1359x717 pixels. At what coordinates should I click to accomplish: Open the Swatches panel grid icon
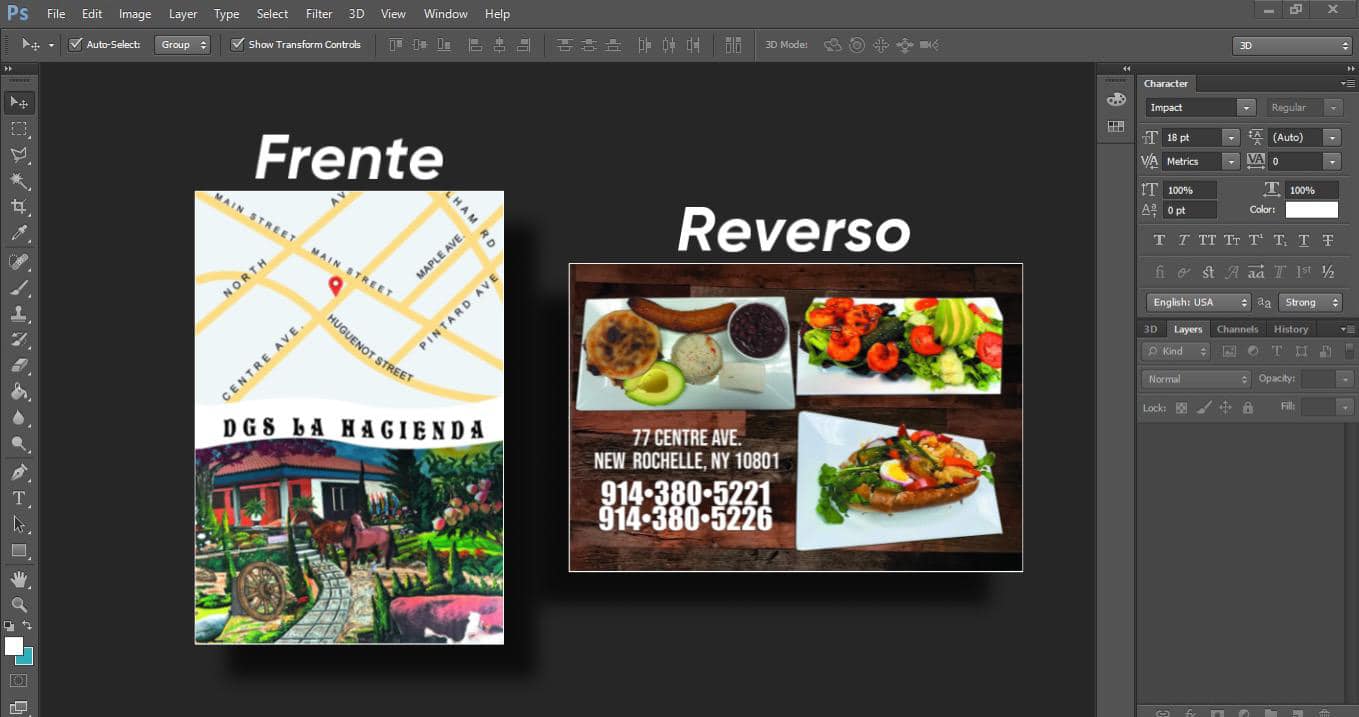(x=1116, y=127)
